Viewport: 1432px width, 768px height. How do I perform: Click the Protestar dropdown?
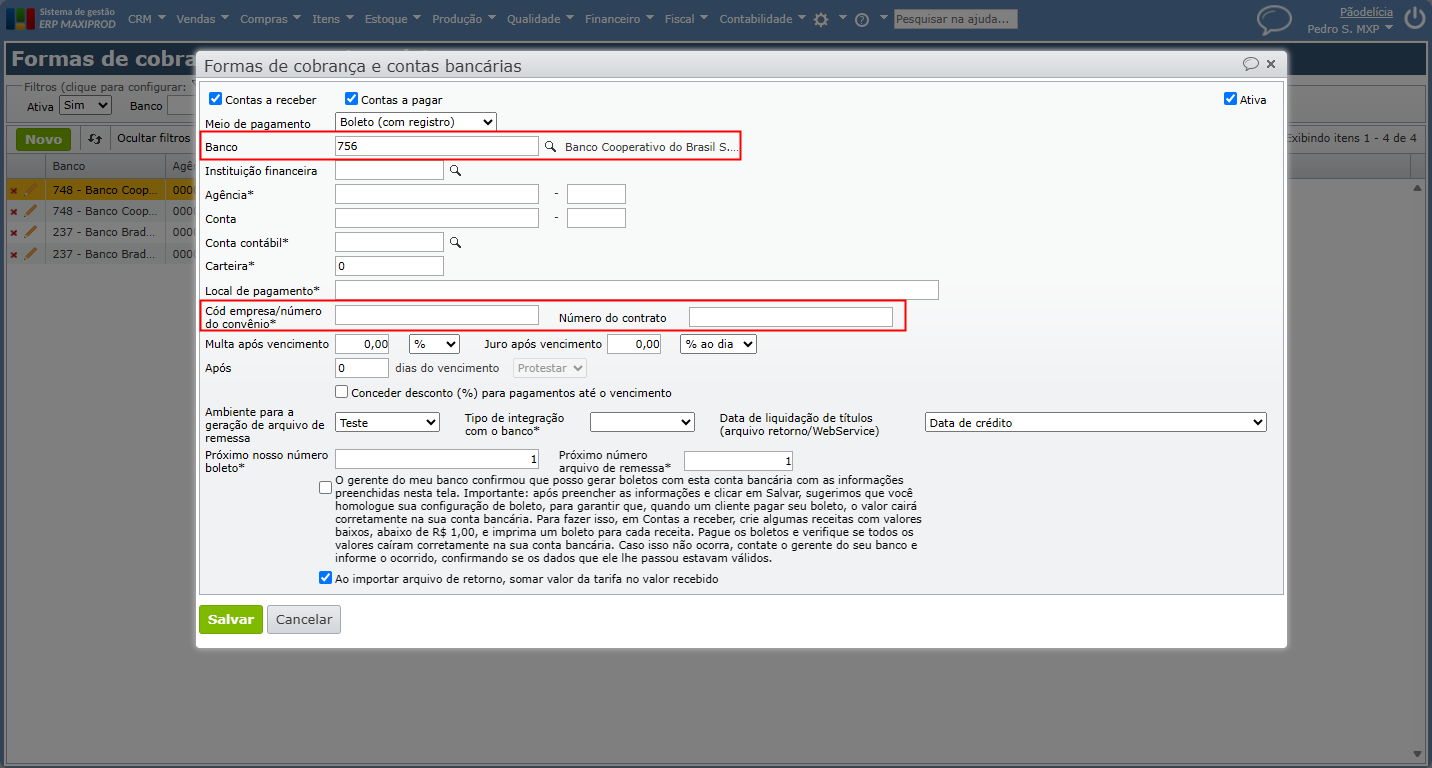550,368
